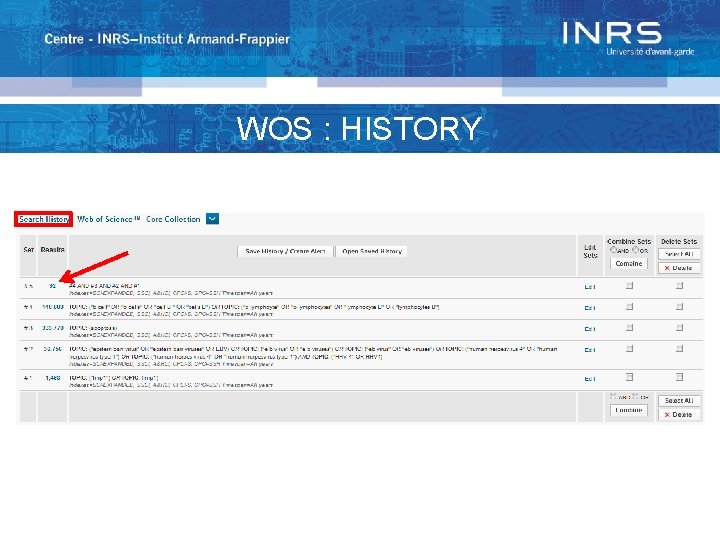This screenshot has height=540, width=720.
Task: Open results count of epstein barr virus set
Action: pyautogui.click(x=53, y=349)
